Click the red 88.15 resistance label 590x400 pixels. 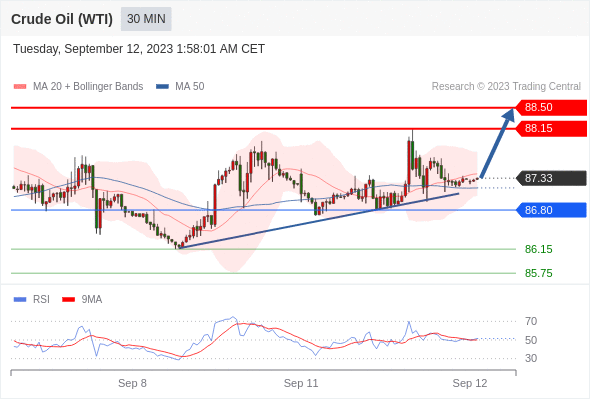tap(551, 128)
